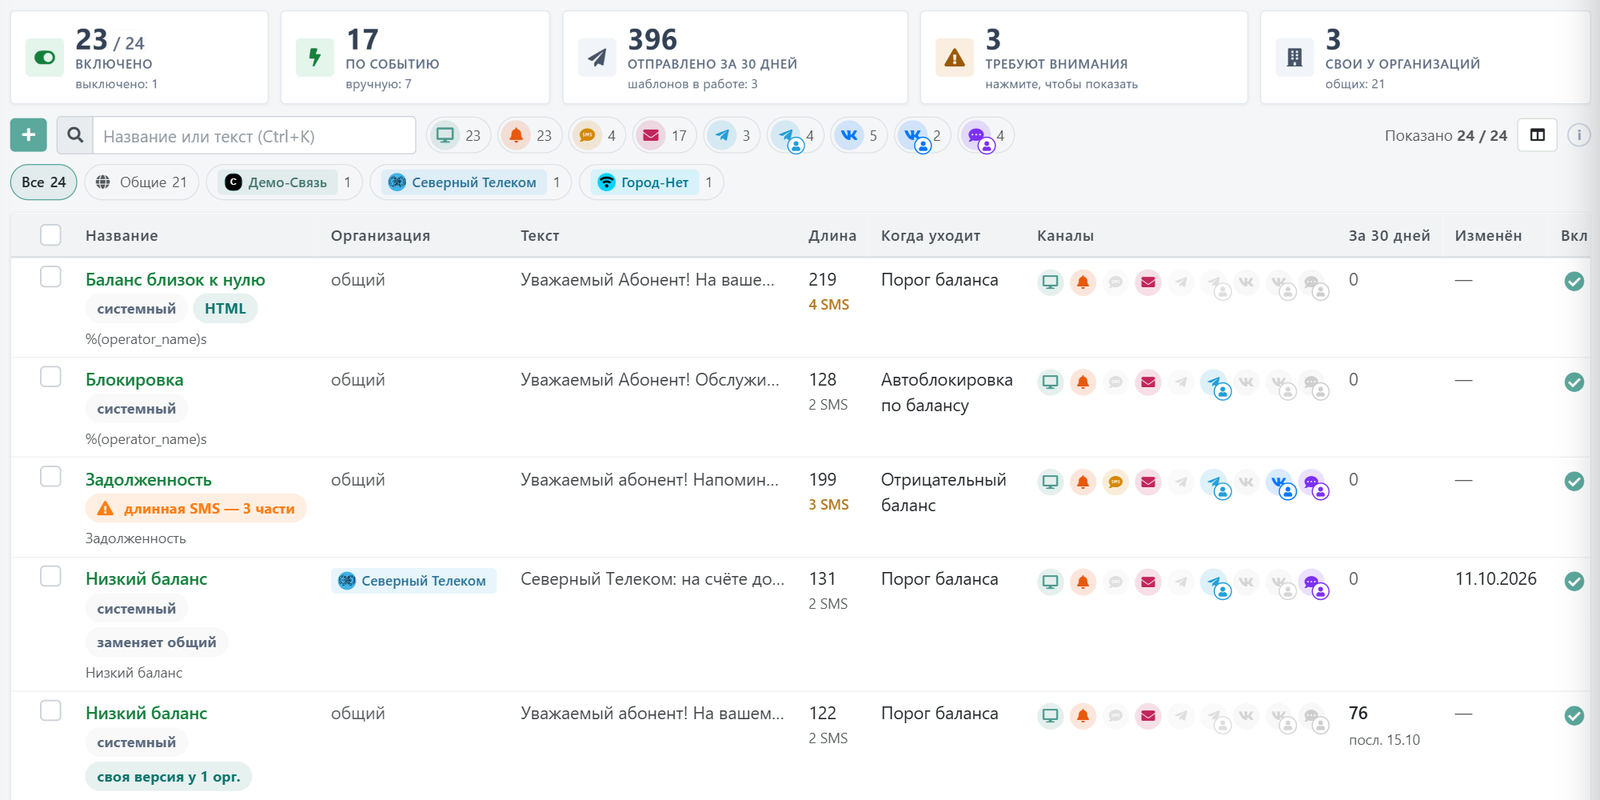Disable the Блокировка template with its enabled checkmark
1600x800 pixels.
[x=1574, y=382]
